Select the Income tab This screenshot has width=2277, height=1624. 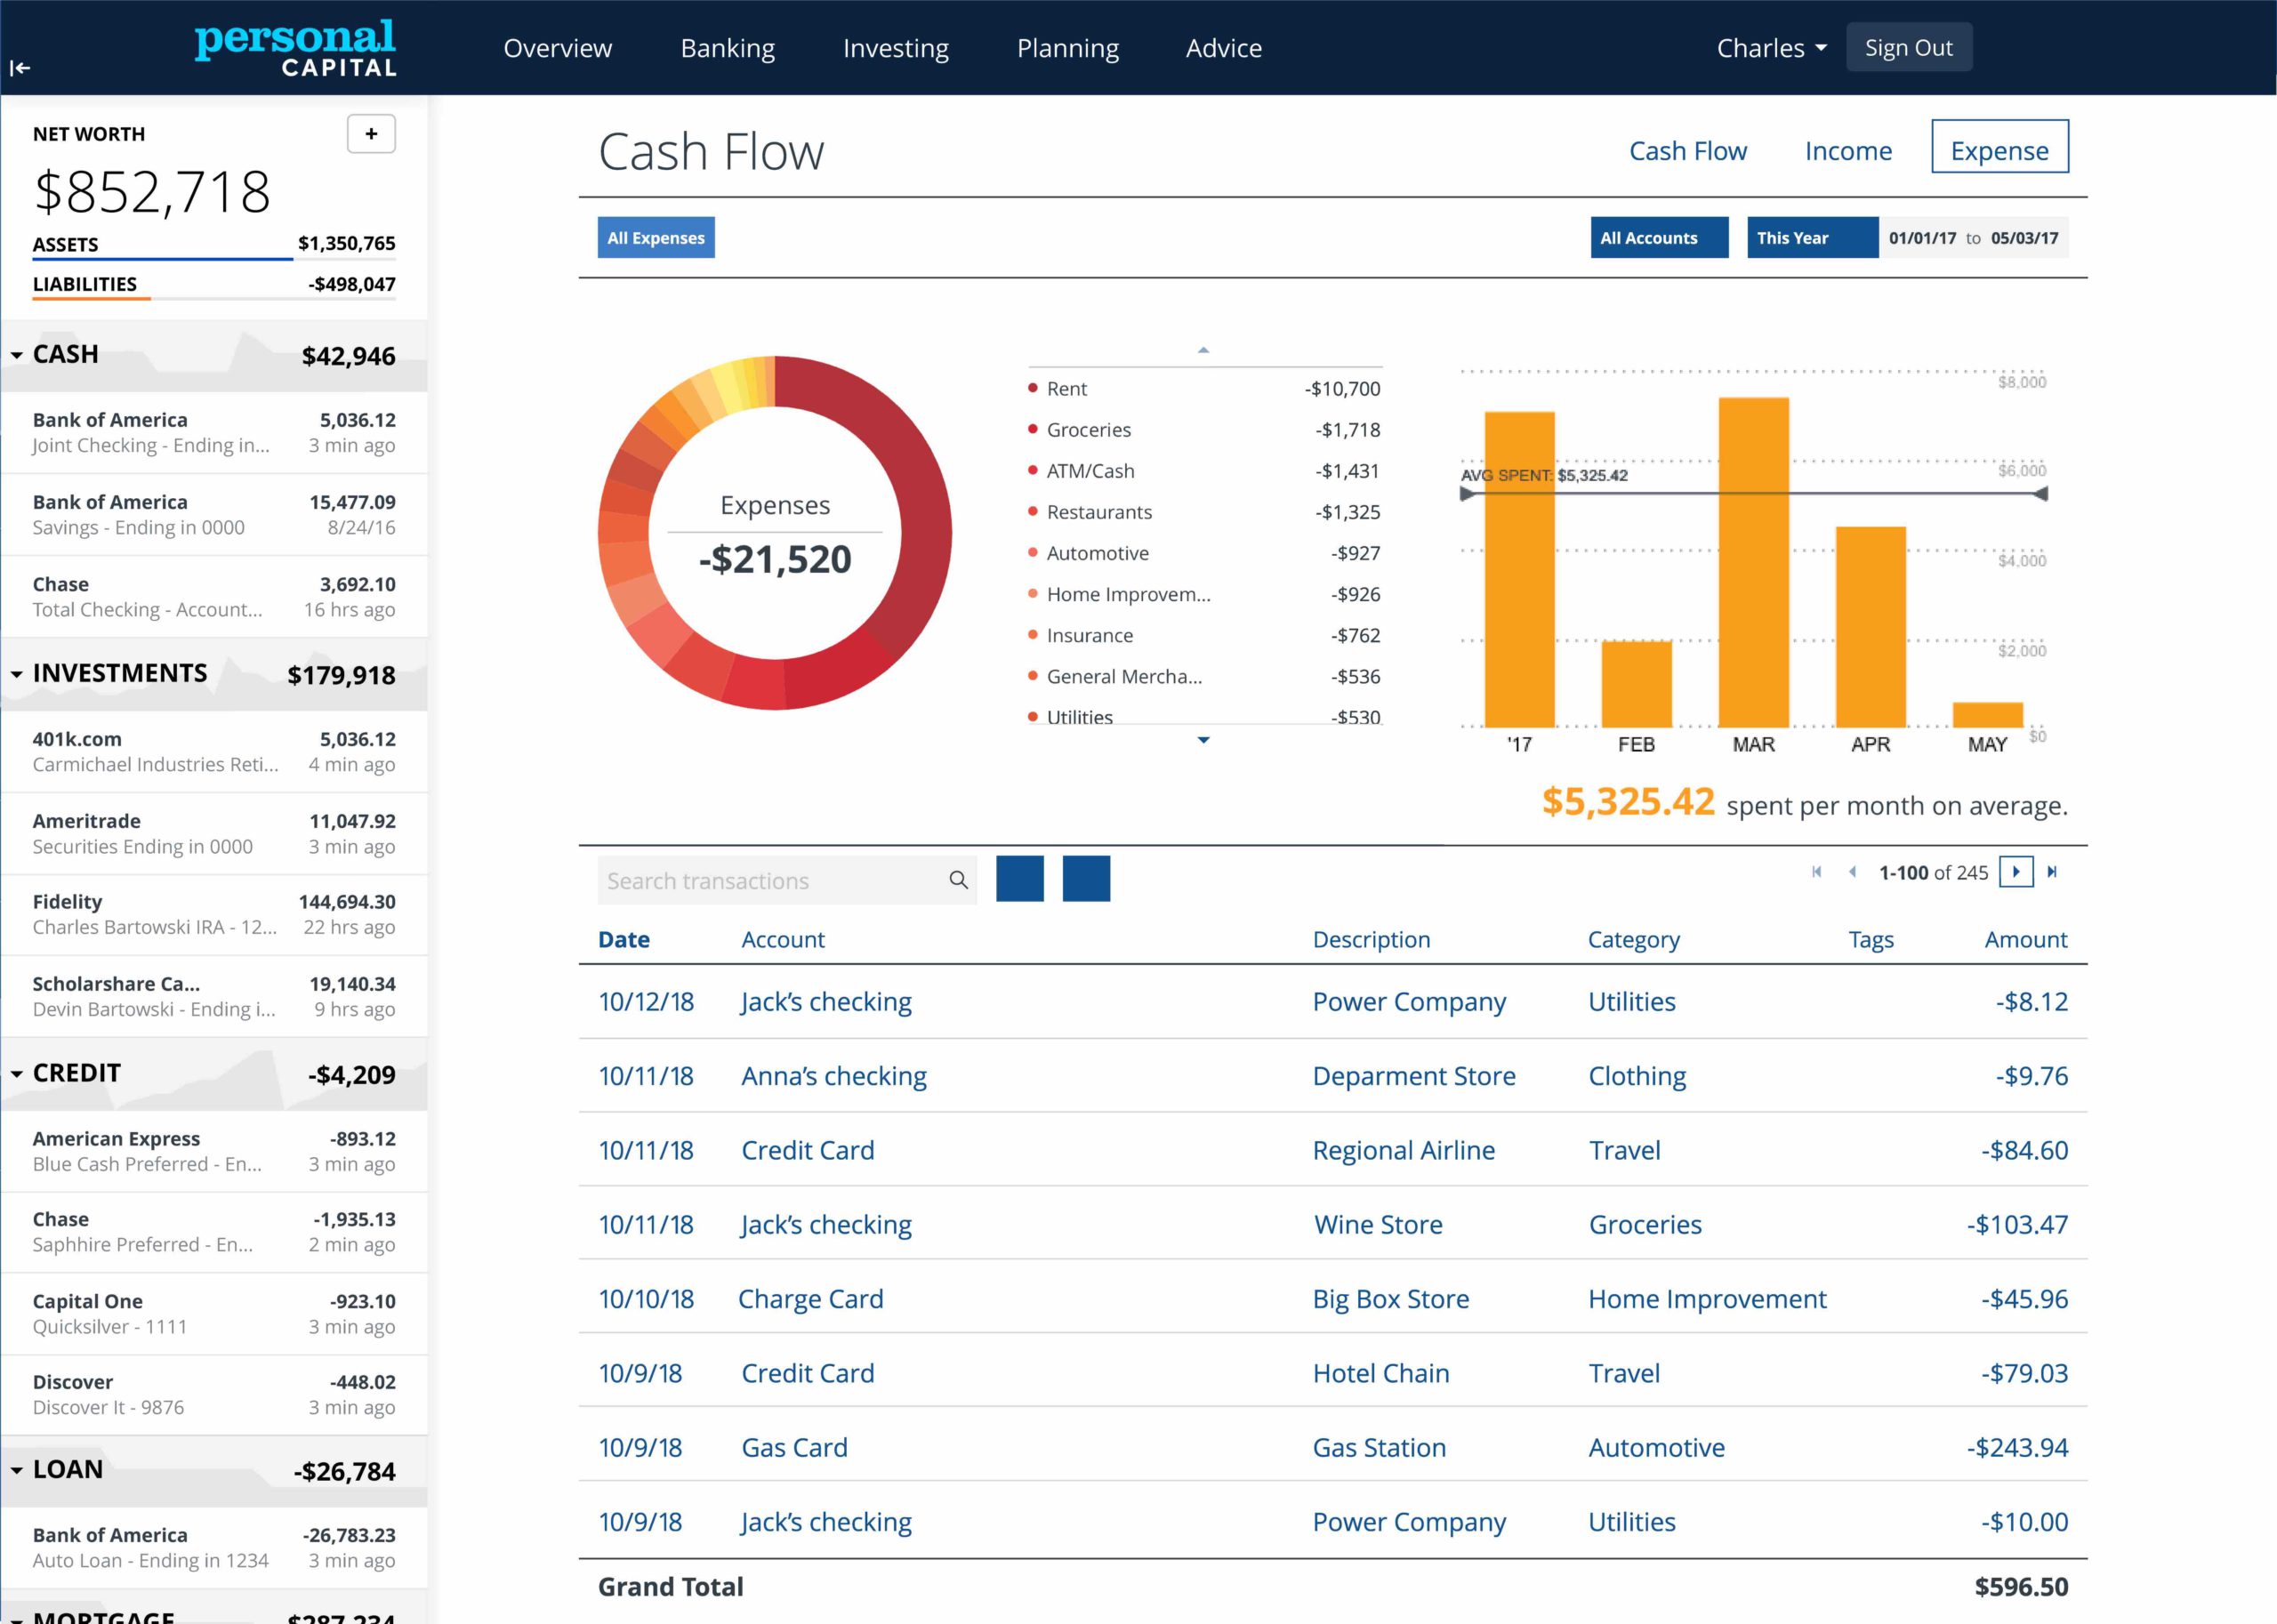pyautogui.click(x=1850, y=149)
